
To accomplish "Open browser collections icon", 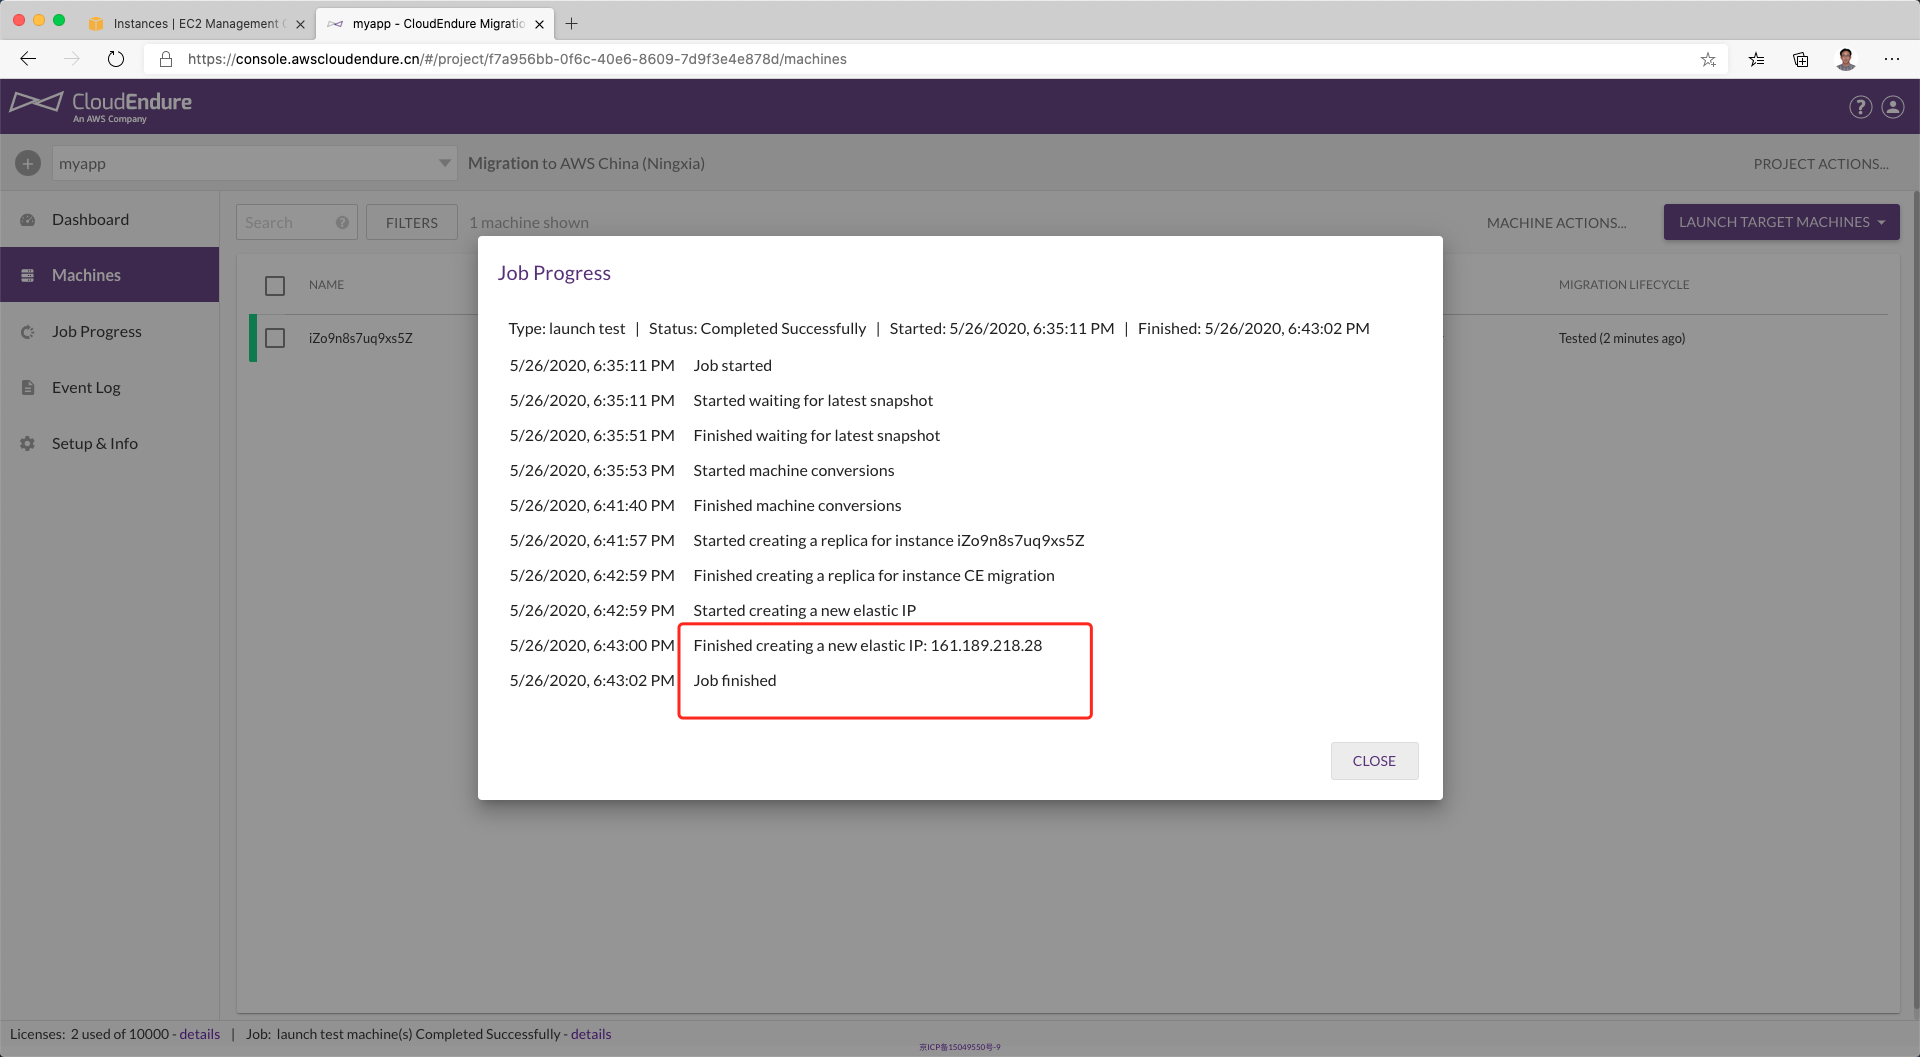I will tap(1800, 59).
